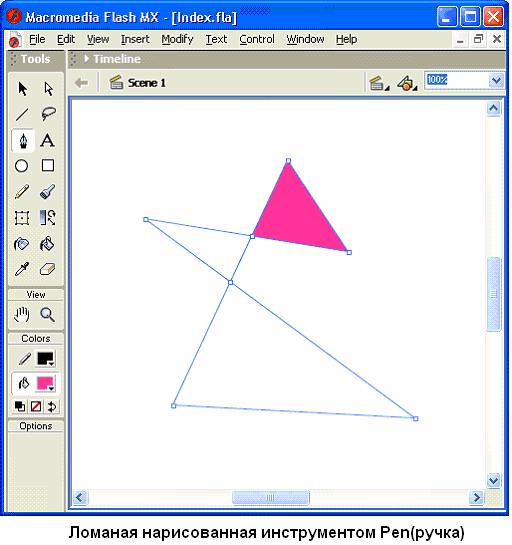Screen dimensions: 512x545
Task: Activate the Pen tool
Action: coord(23,140)
